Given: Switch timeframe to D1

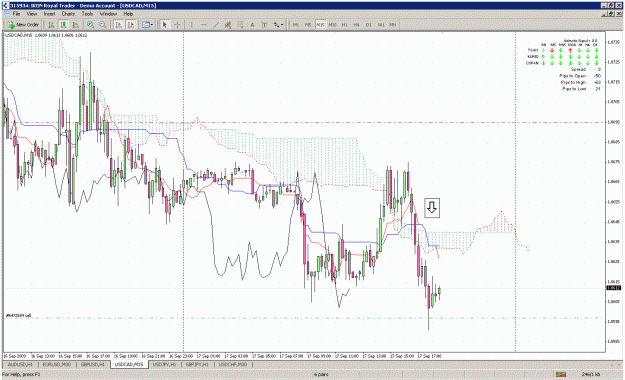Looking at the screenshot, I should pyautogui.click(x=369, y=25).
